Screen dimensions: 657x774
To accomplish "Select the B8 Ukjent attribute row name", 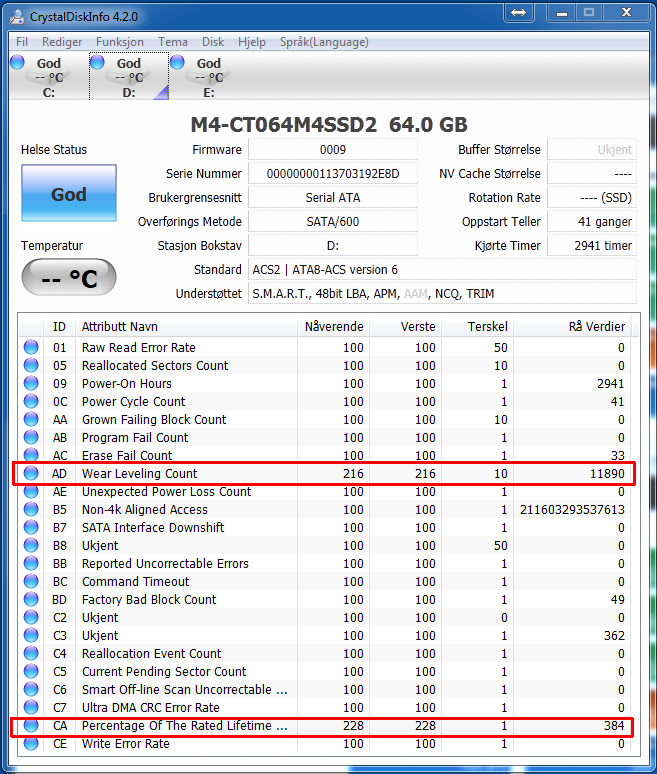I will [100, 545].
